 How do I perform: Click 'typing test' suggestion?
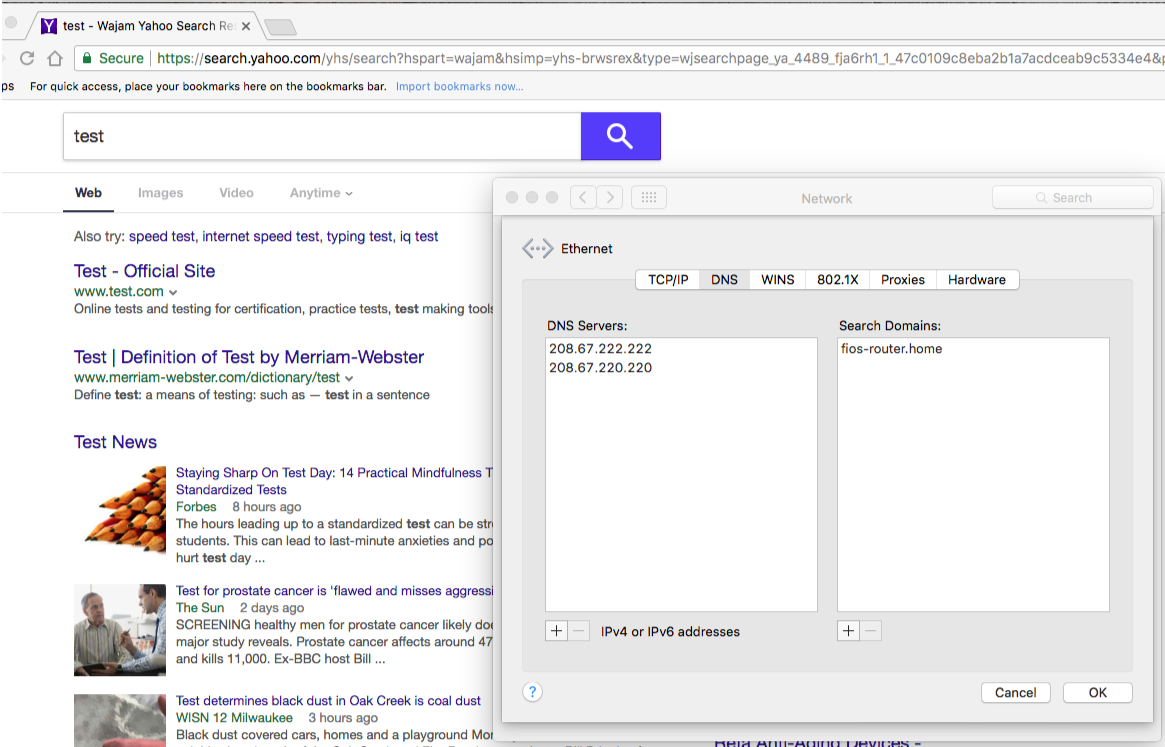(359, 236)
